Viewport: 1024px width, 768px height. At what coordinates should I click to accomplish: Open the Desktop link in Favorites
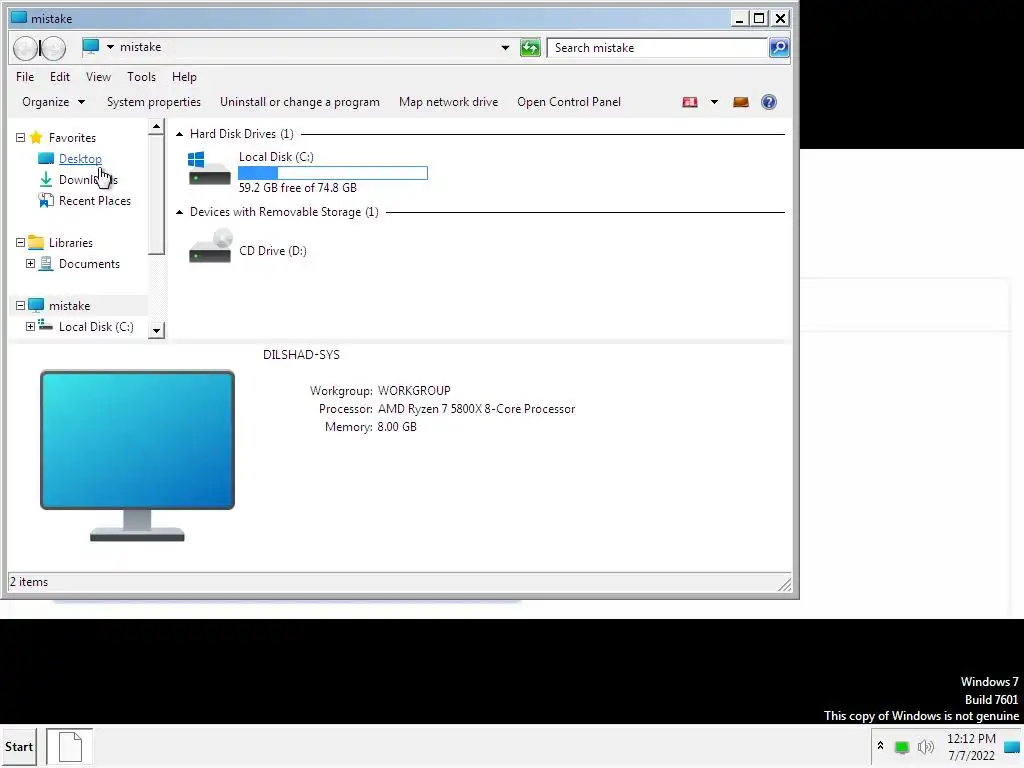click(80, 159)
